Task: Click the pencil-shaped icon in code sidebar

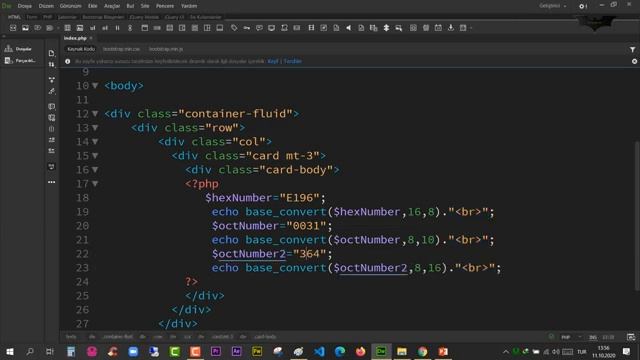Action: (51, 91)
